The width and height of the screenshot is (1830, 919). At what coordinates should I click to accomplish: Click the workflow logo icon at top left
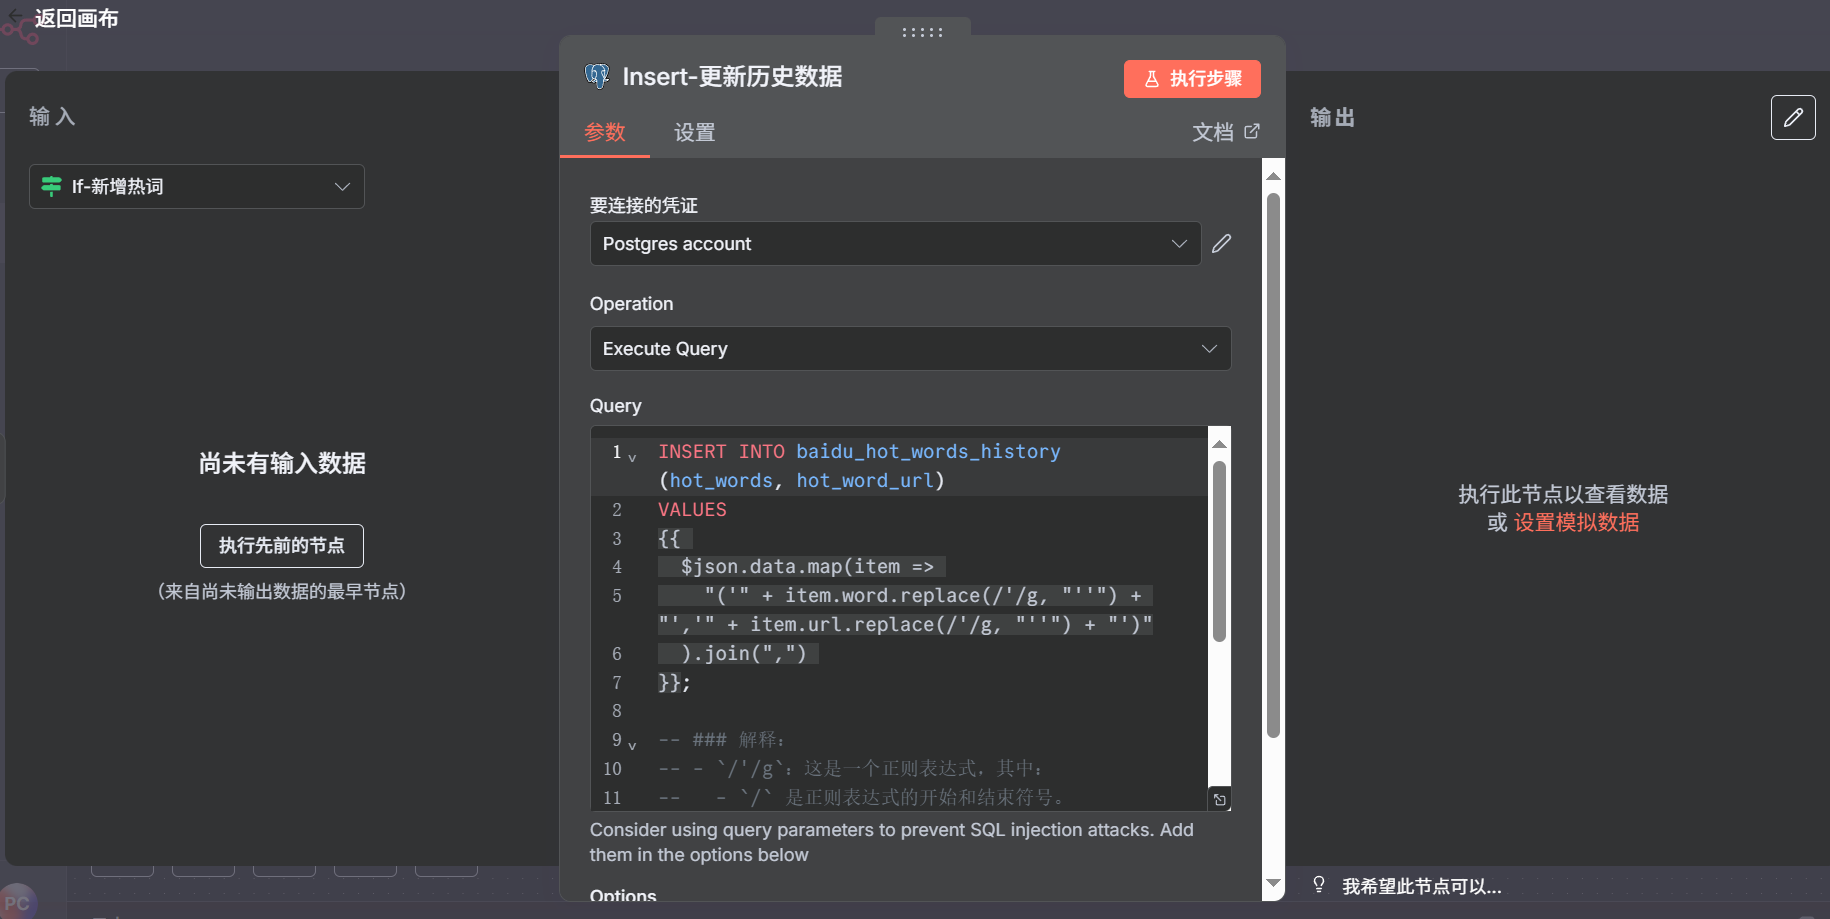[20, 33]
